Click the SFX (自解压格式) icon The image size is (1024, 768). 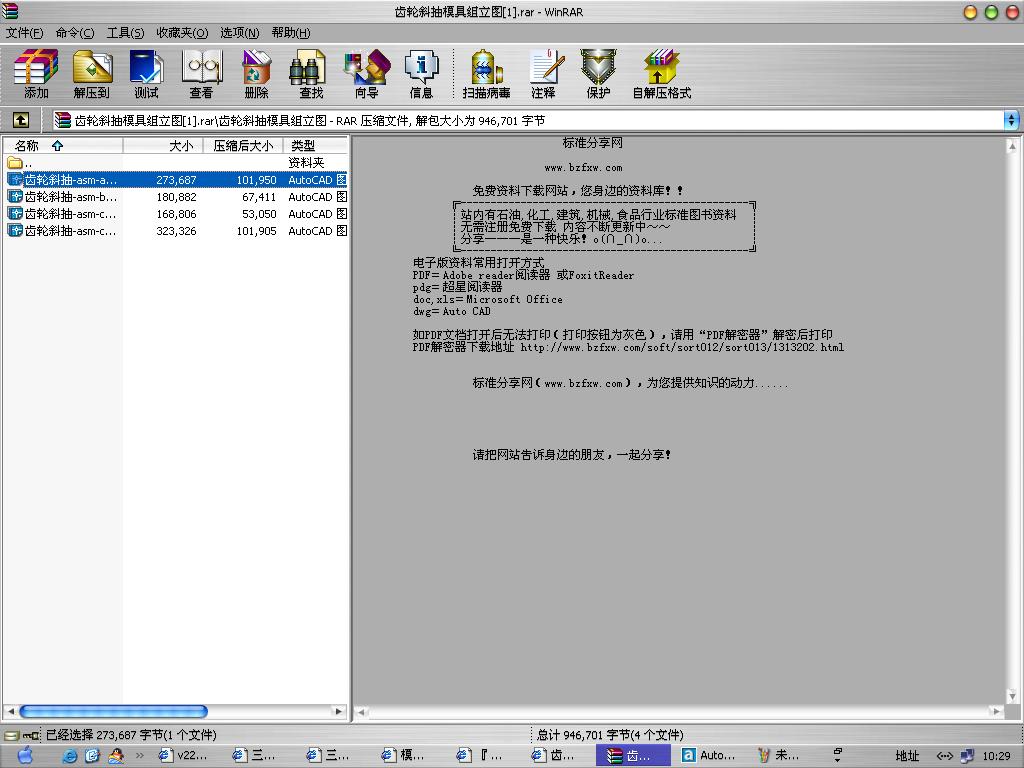coord(662,73)
